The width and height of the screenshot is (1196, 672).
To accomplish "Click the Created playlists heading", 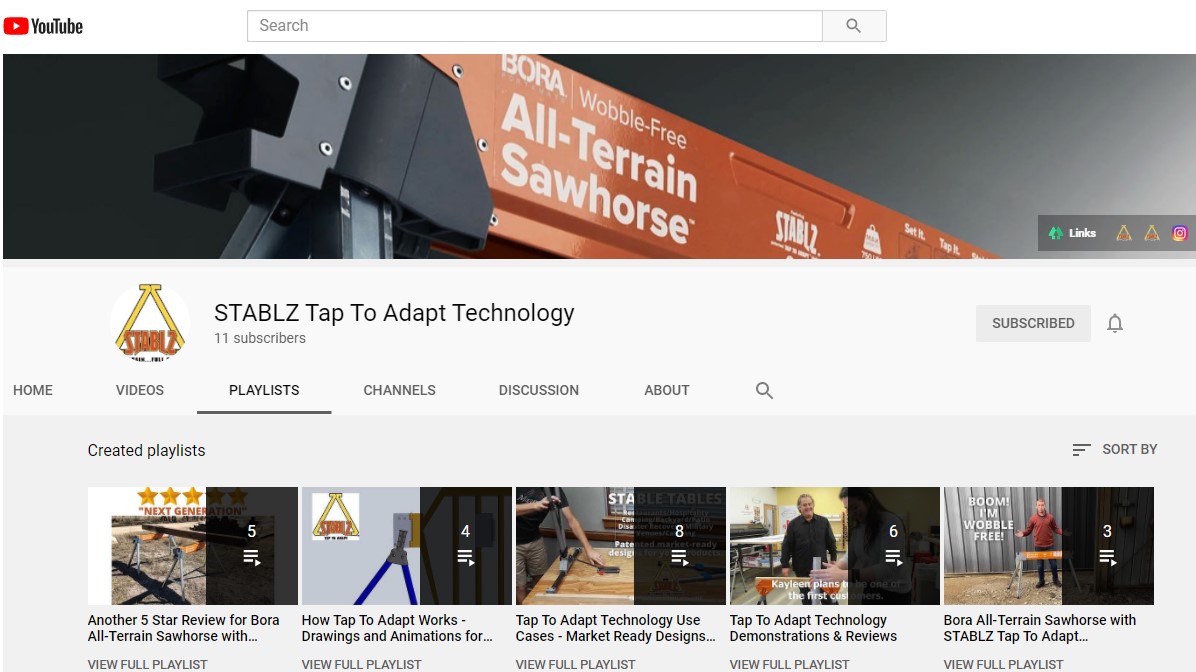I will (x=146, y=450).
